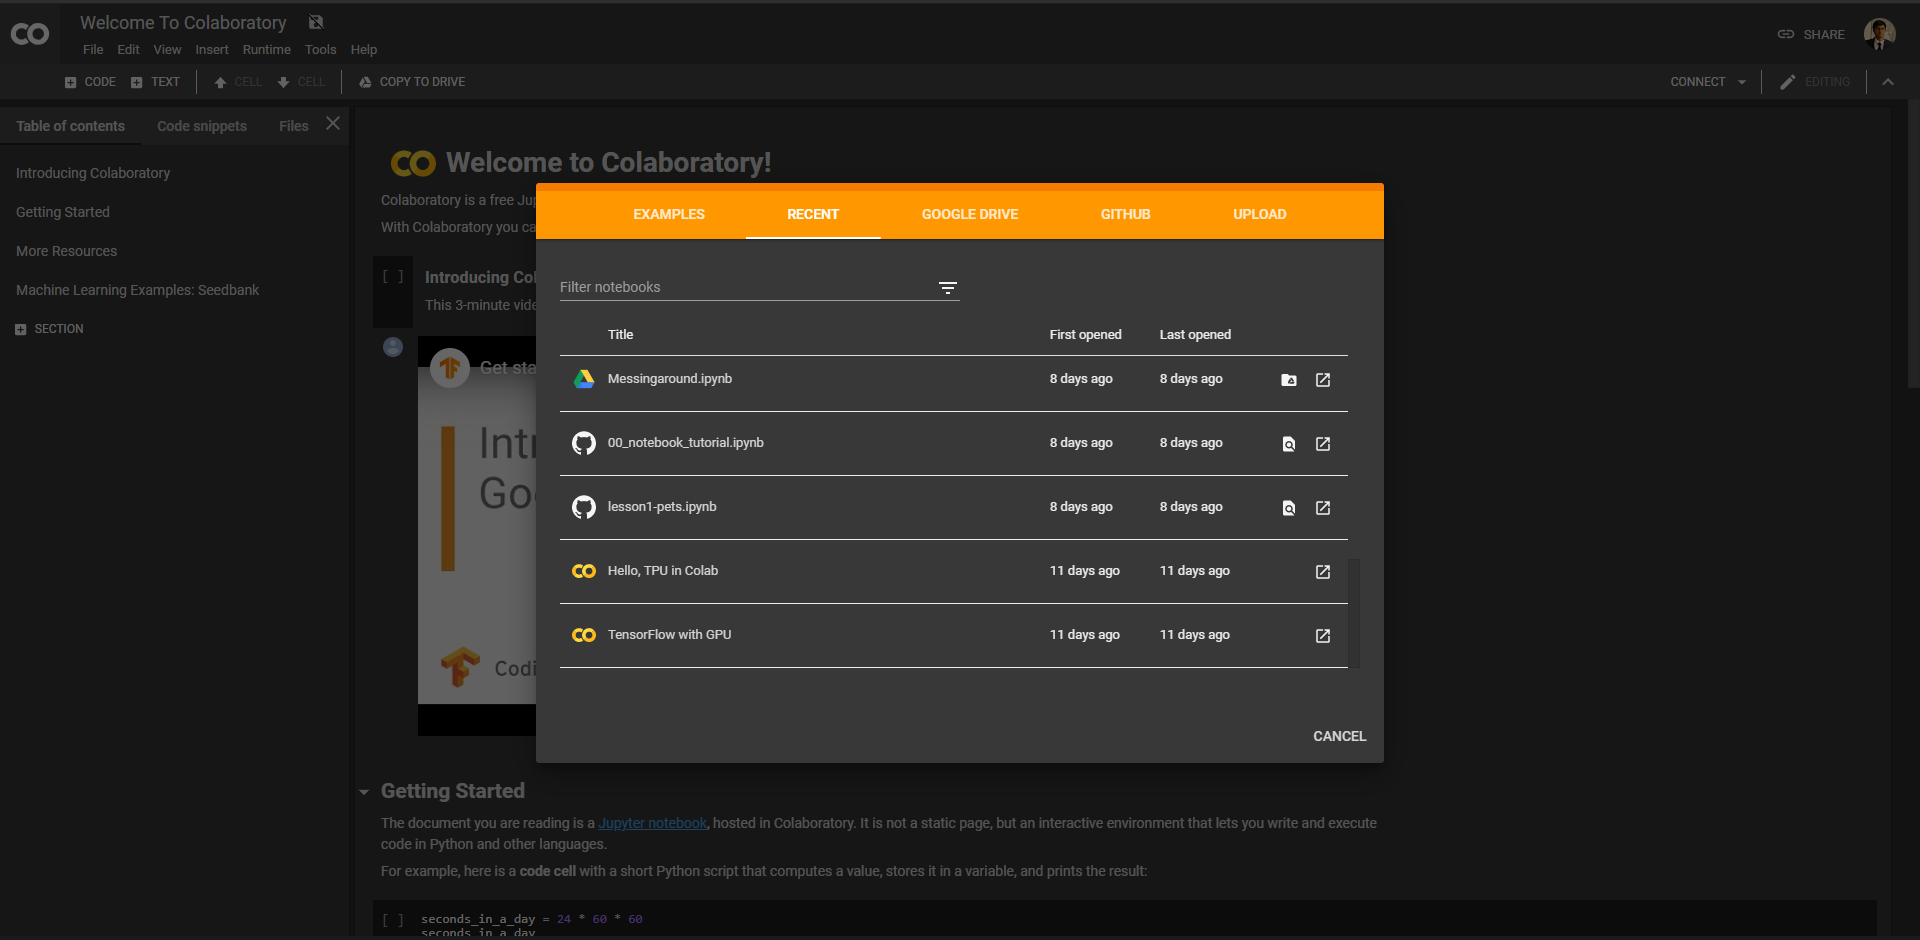This screenshot has width=1920, height=940.
Task: Open the File menu
Action: pos(93,50)
